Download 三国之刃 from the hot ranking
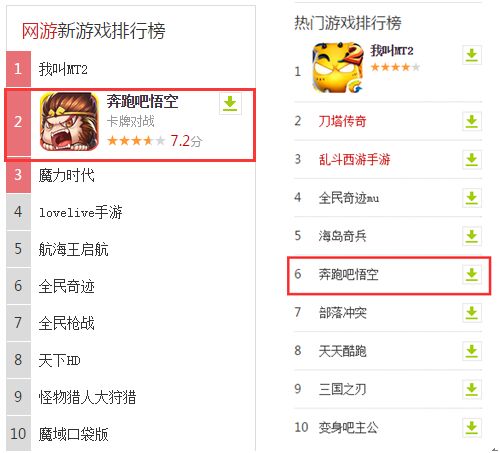This screenshot has height=453, width=500. [472, 389]
